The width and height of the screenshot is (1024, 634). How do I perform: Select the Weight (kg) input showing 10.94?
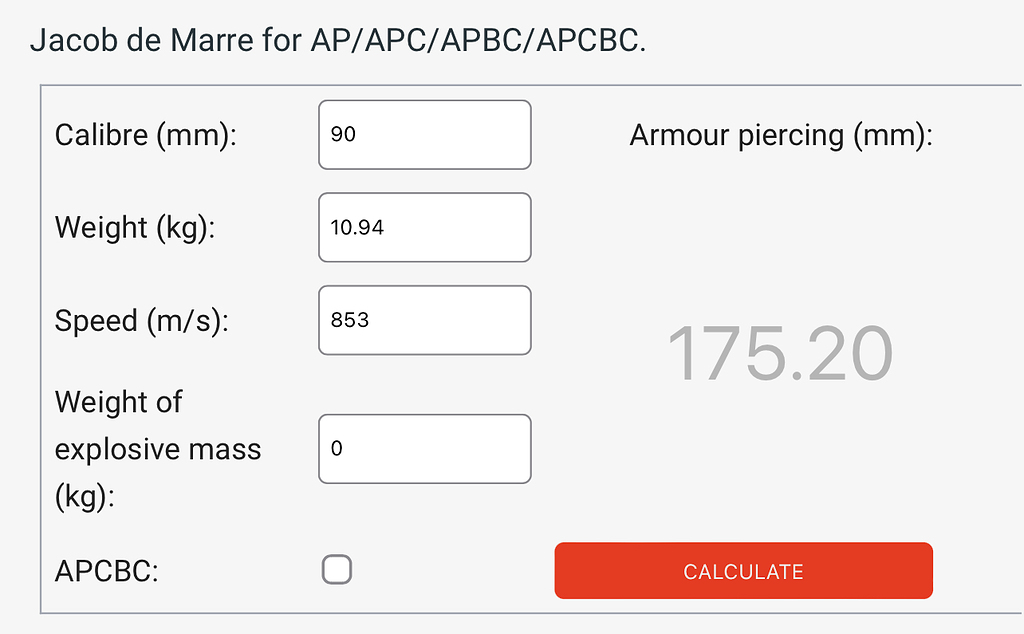click(424, 227)
